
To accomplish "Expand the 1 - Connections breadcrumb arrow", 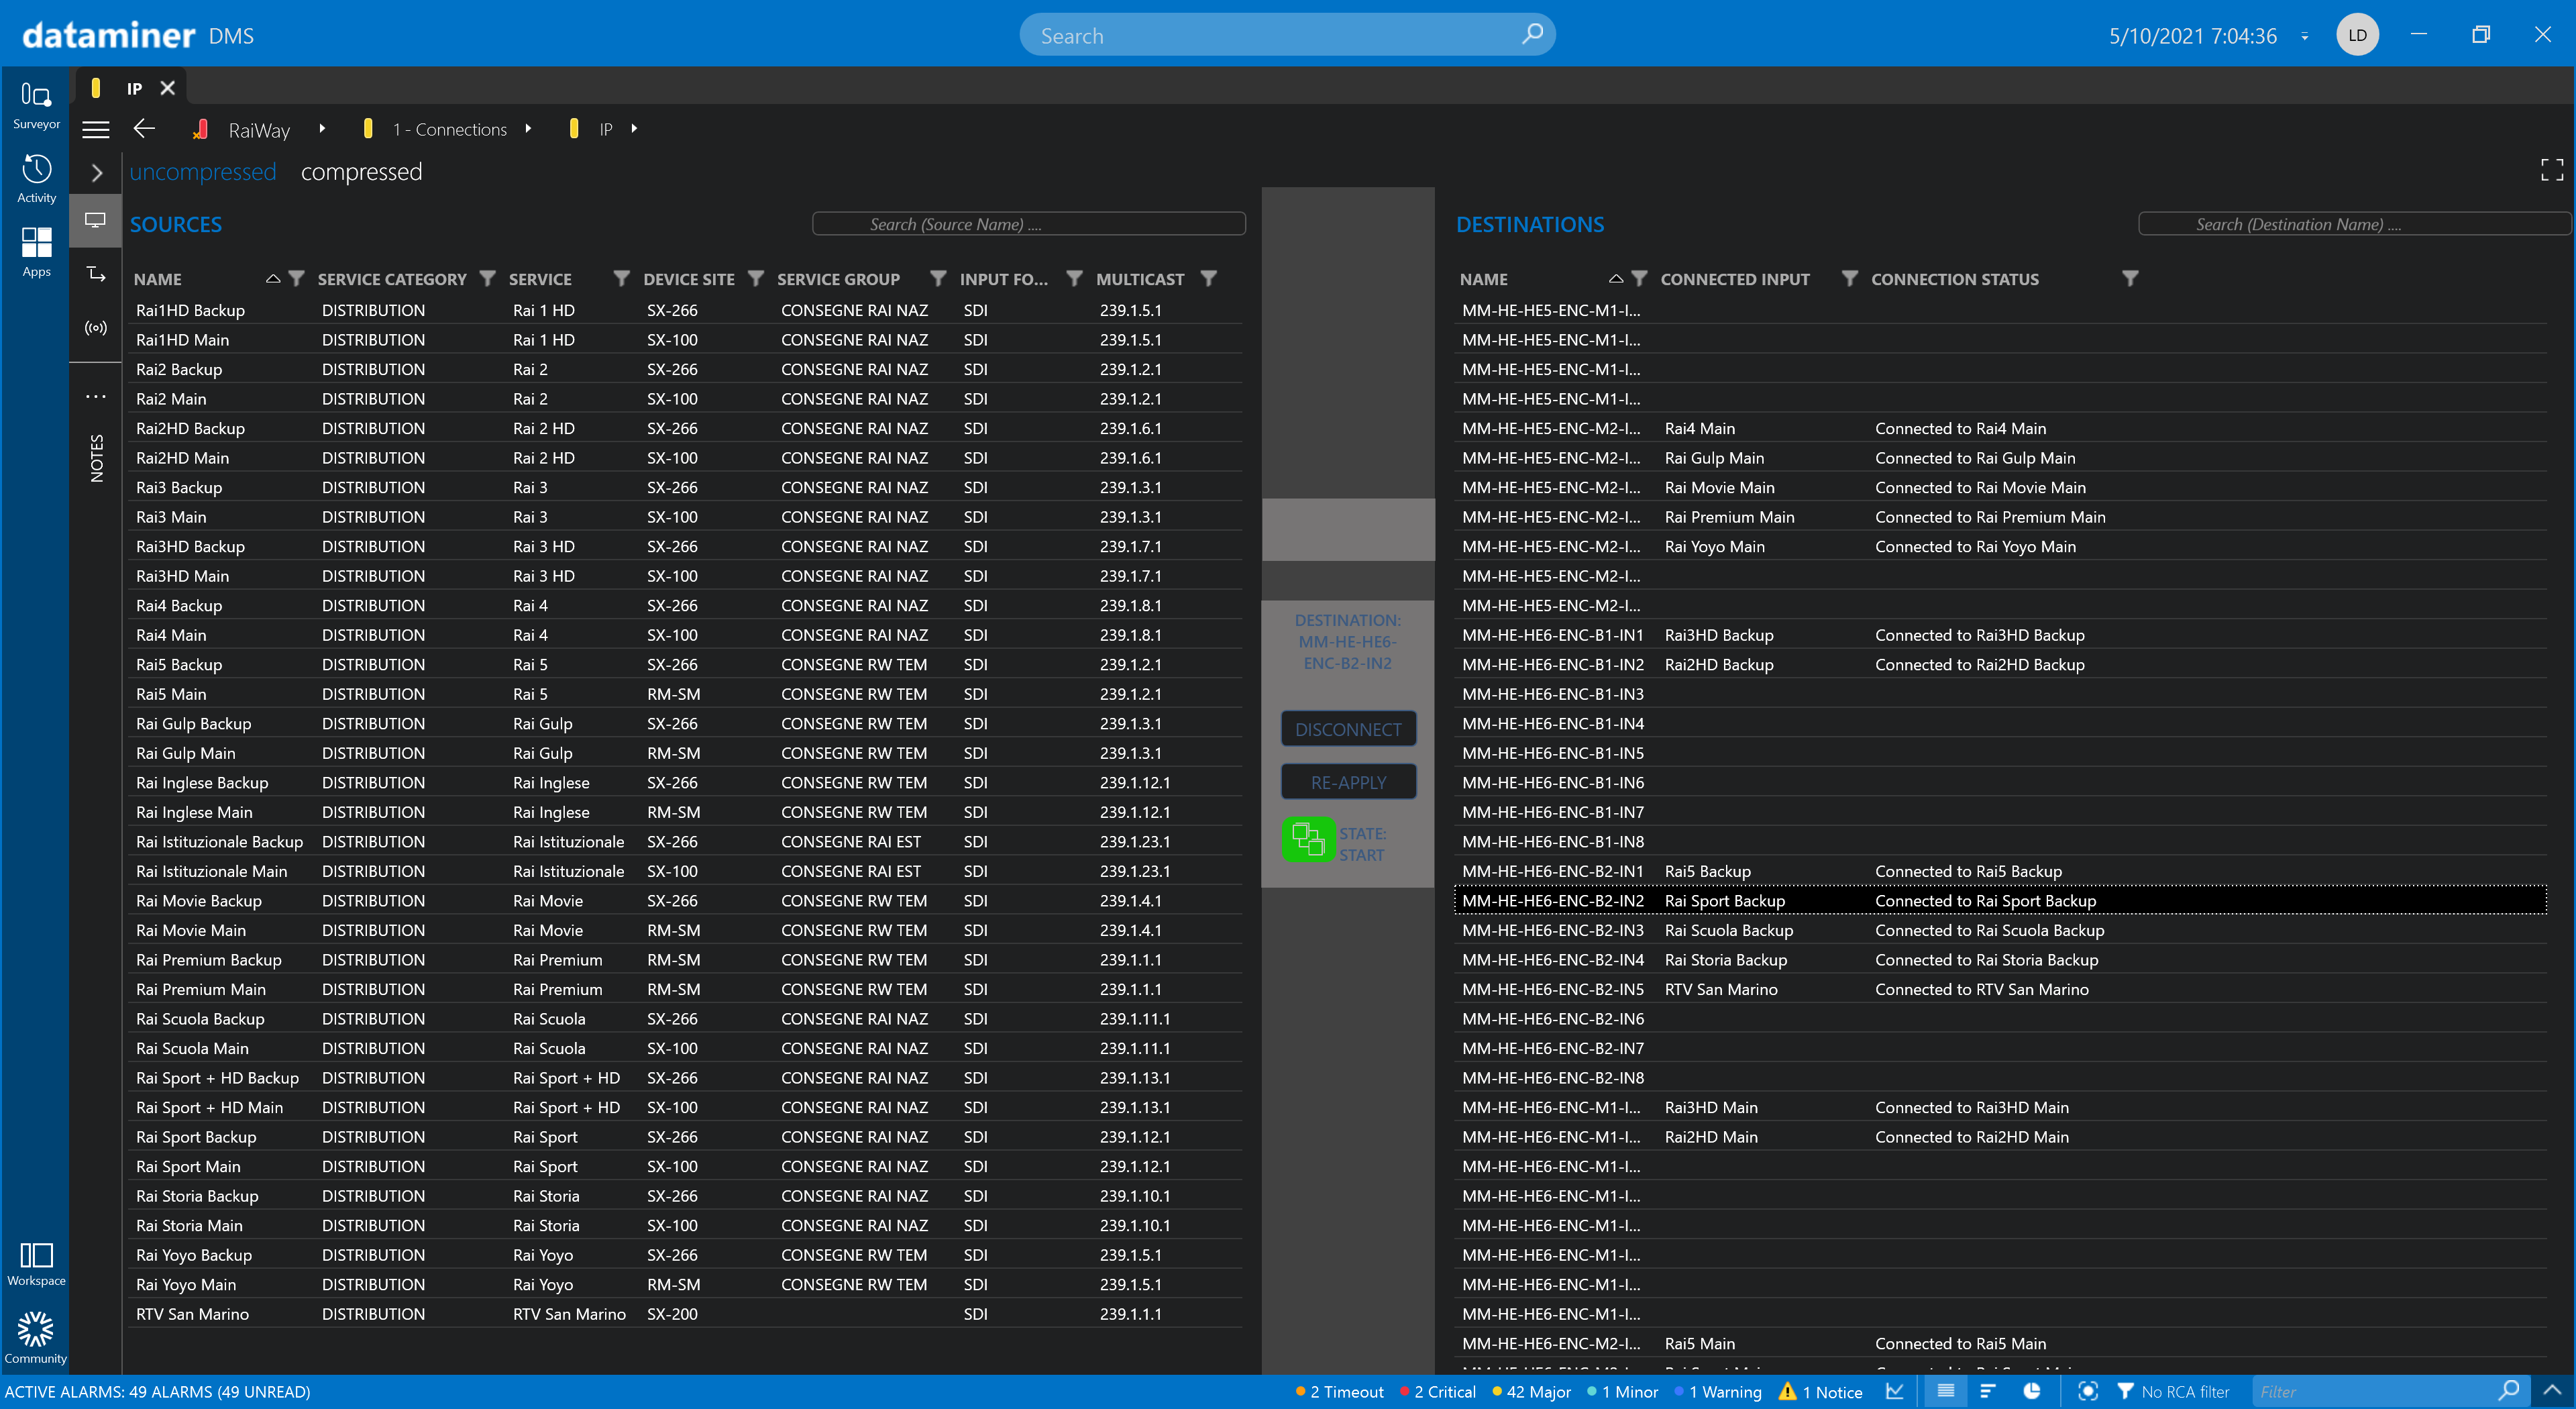I will pos(528,128).
